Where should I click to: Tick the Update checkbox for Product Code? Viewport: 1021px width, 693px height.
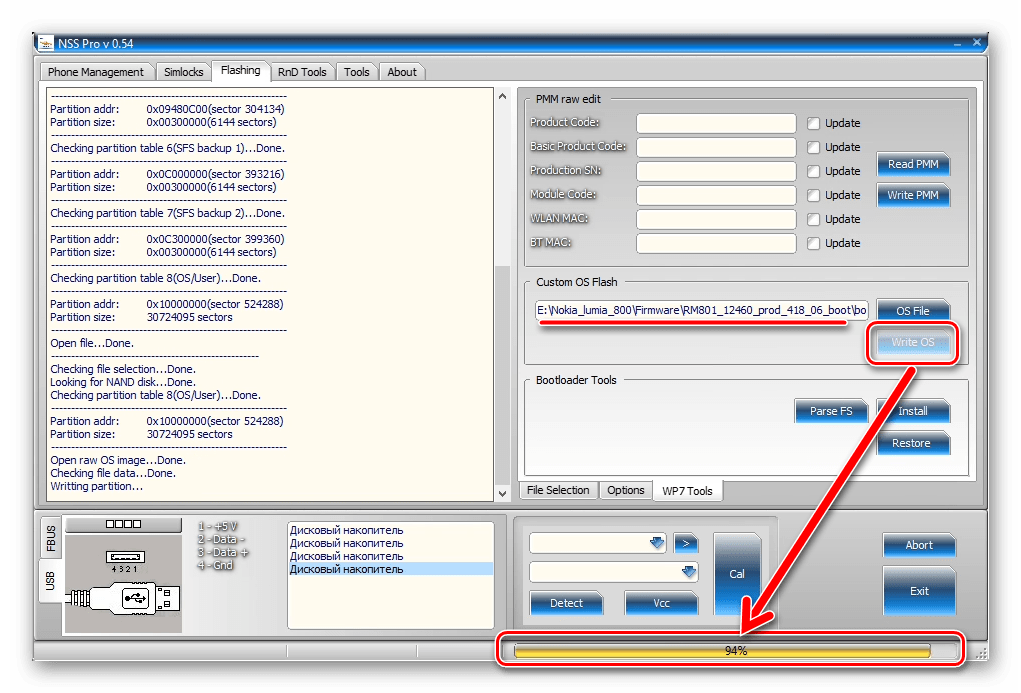[x=813, y=123]
